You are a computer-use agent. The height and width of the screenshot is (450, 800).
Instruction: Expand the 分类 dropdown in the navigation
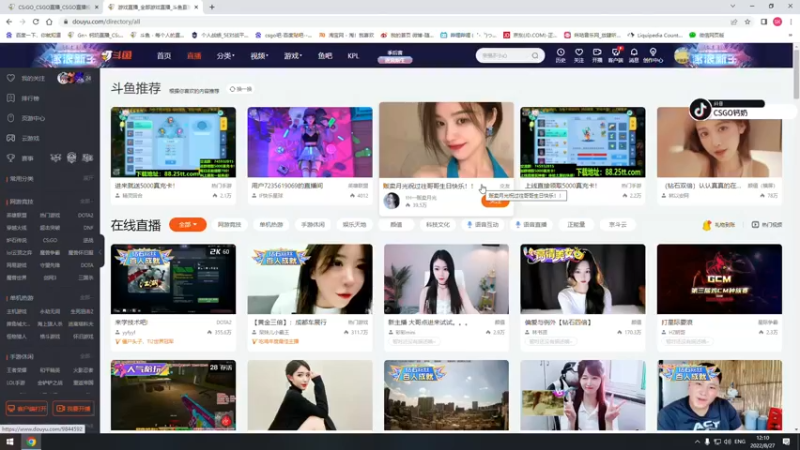tap(225, 56)
